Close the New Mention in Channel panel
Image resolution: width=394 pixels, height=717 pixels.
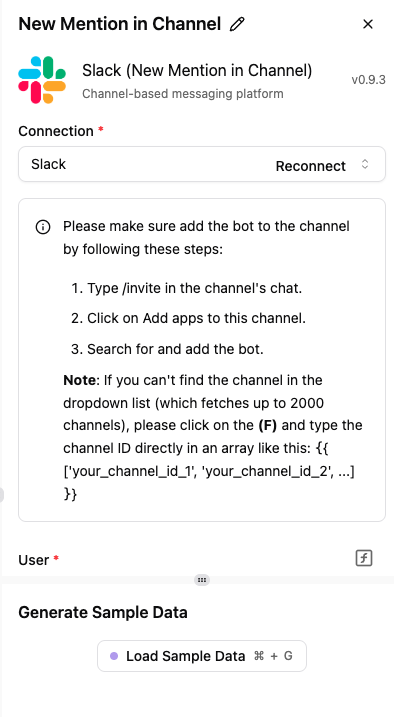[367, 24]
